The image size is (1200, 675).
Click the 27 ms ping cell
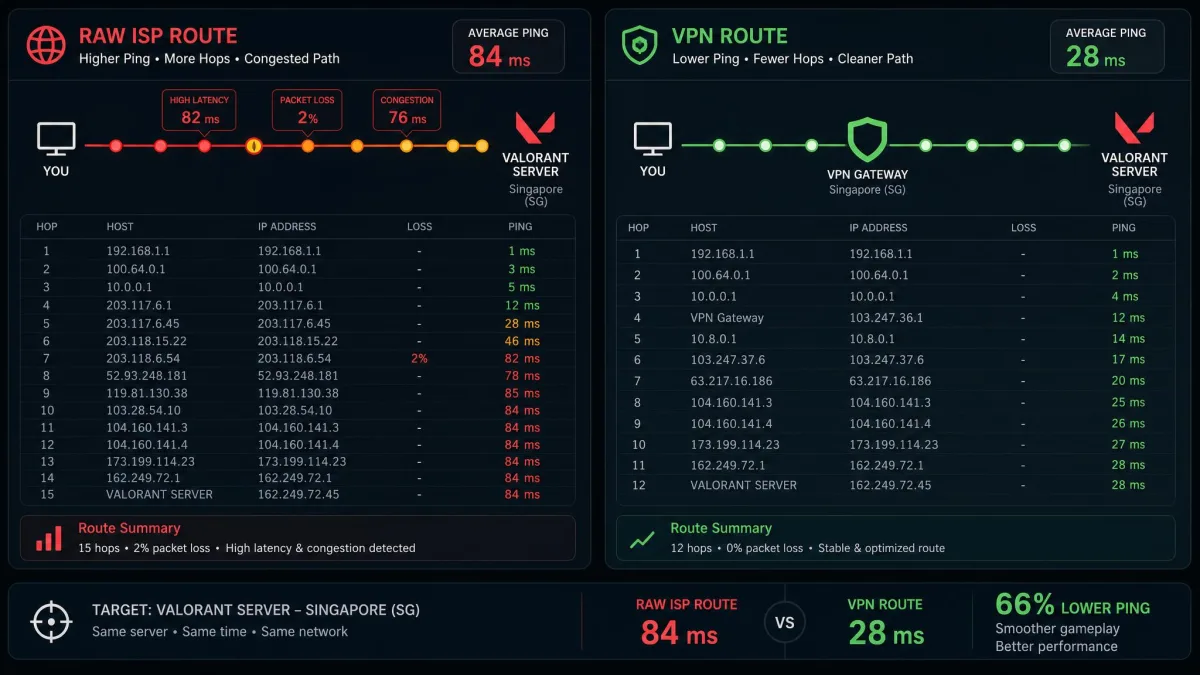[1128, 444]
